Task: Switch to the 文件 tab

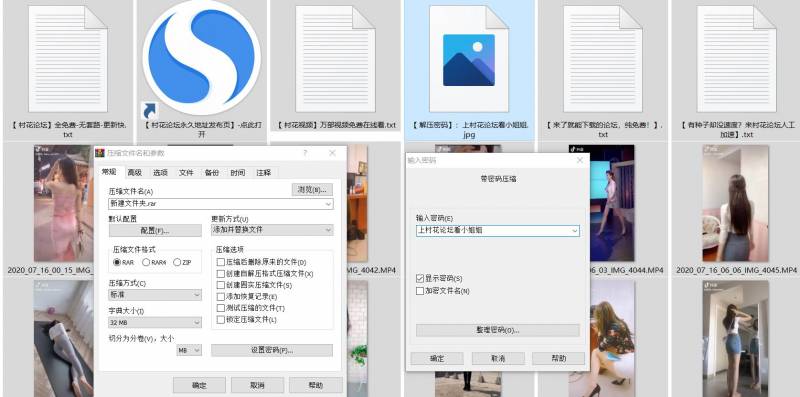Action: pos(186,172)
